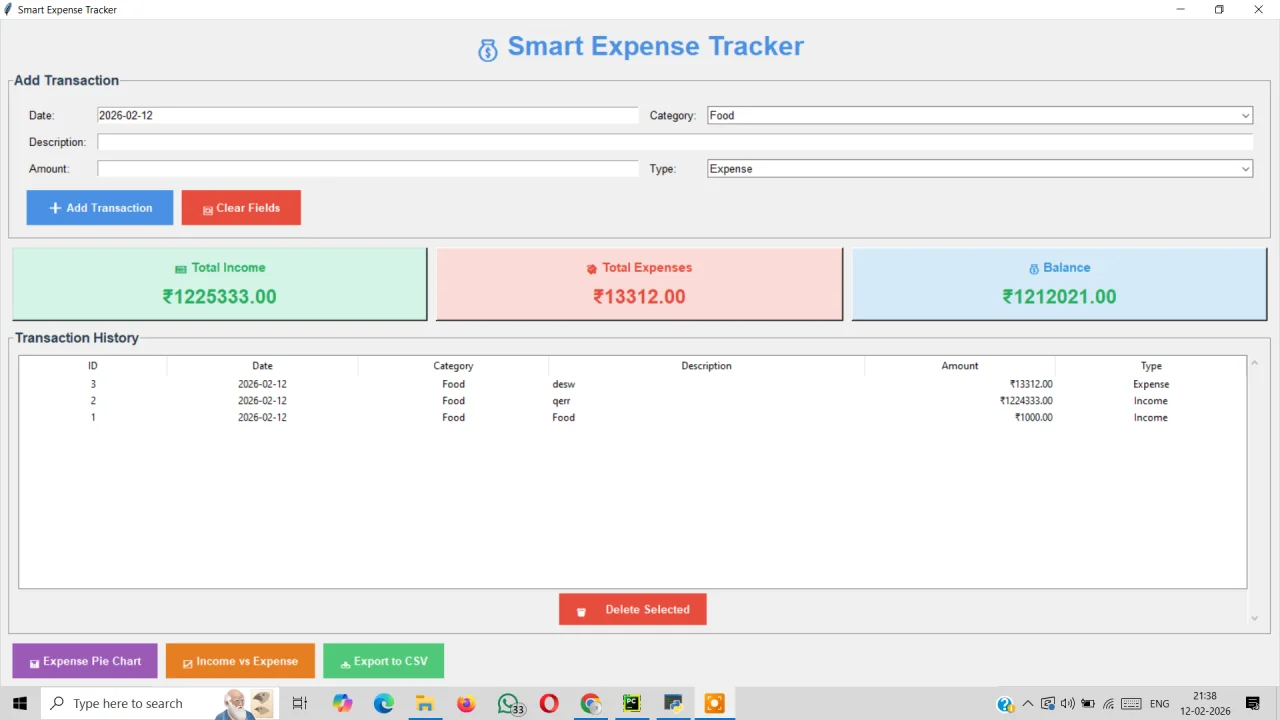The height and width of the screenshot is (720, 1280).
Task: Open the volume control in tray
Action: (x=1068, y=704)
